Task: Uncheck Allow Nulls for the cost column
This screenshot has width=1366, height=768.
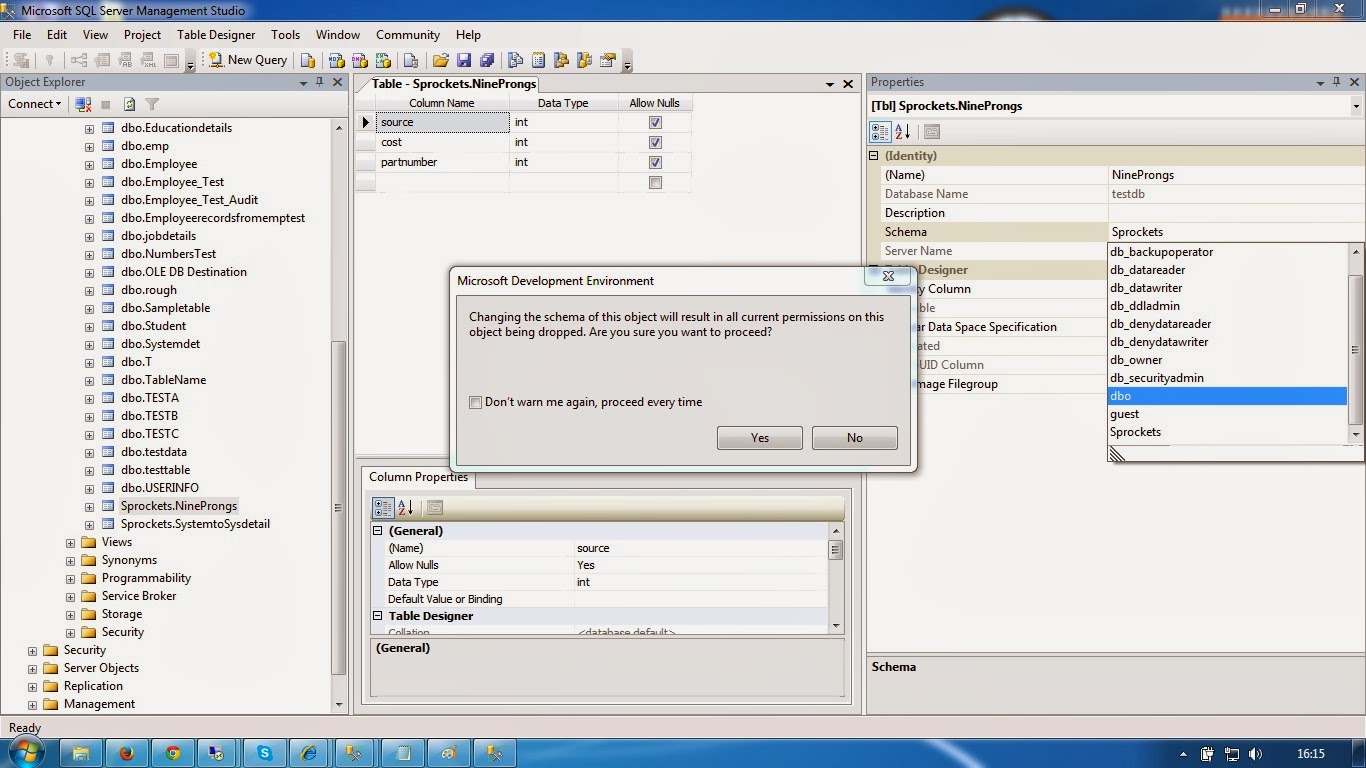Action: (655, 142)
